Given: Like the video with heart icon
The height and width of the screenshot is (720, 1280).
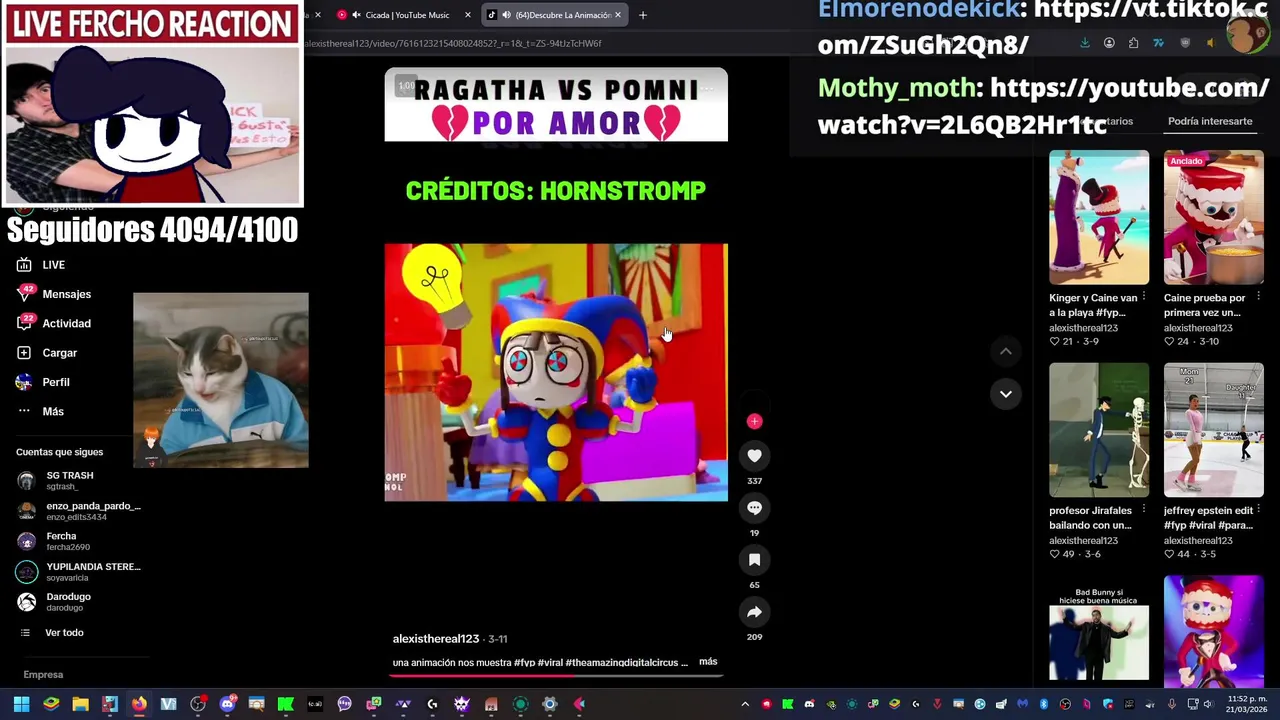Looking at the screenshot, I should (x=755, y=456).
